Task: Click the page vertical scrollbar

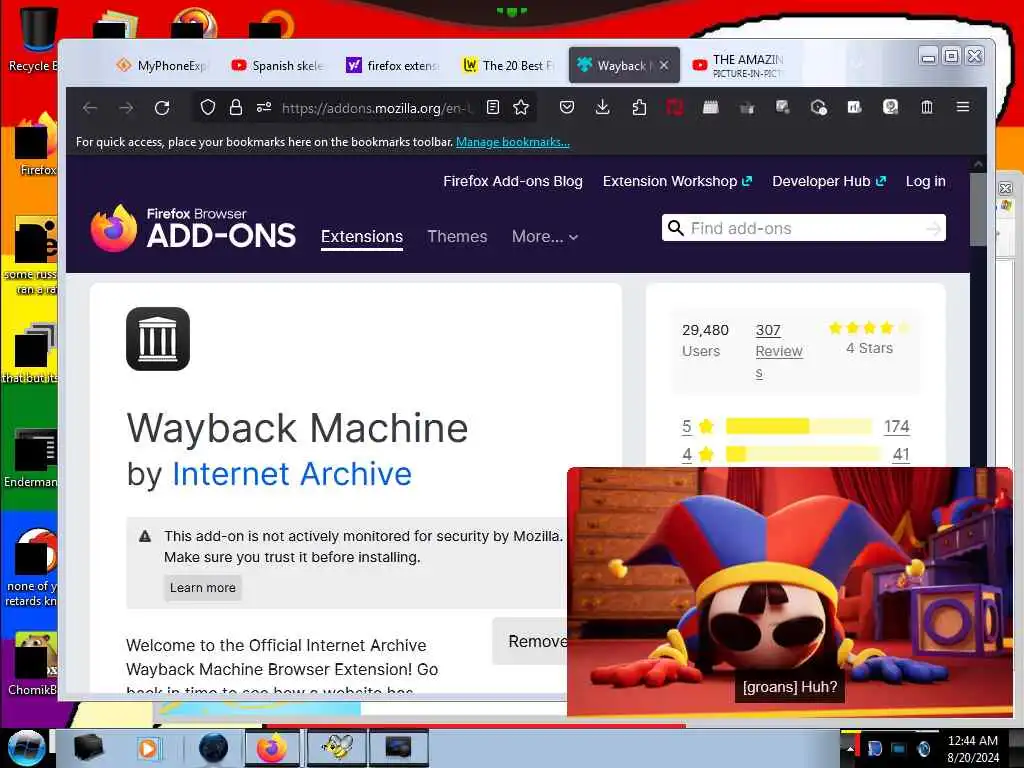Action: pyautogui.click(x=978, y=209)
